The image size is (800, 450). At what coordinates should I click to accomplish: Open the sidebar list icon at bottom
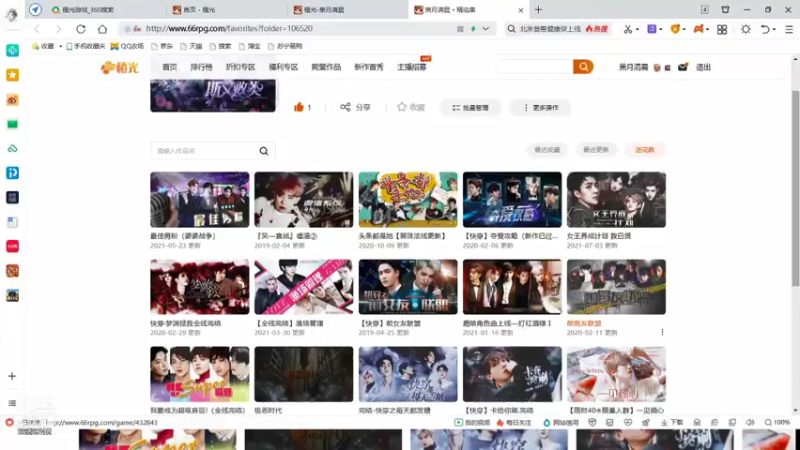pos(12,403)
